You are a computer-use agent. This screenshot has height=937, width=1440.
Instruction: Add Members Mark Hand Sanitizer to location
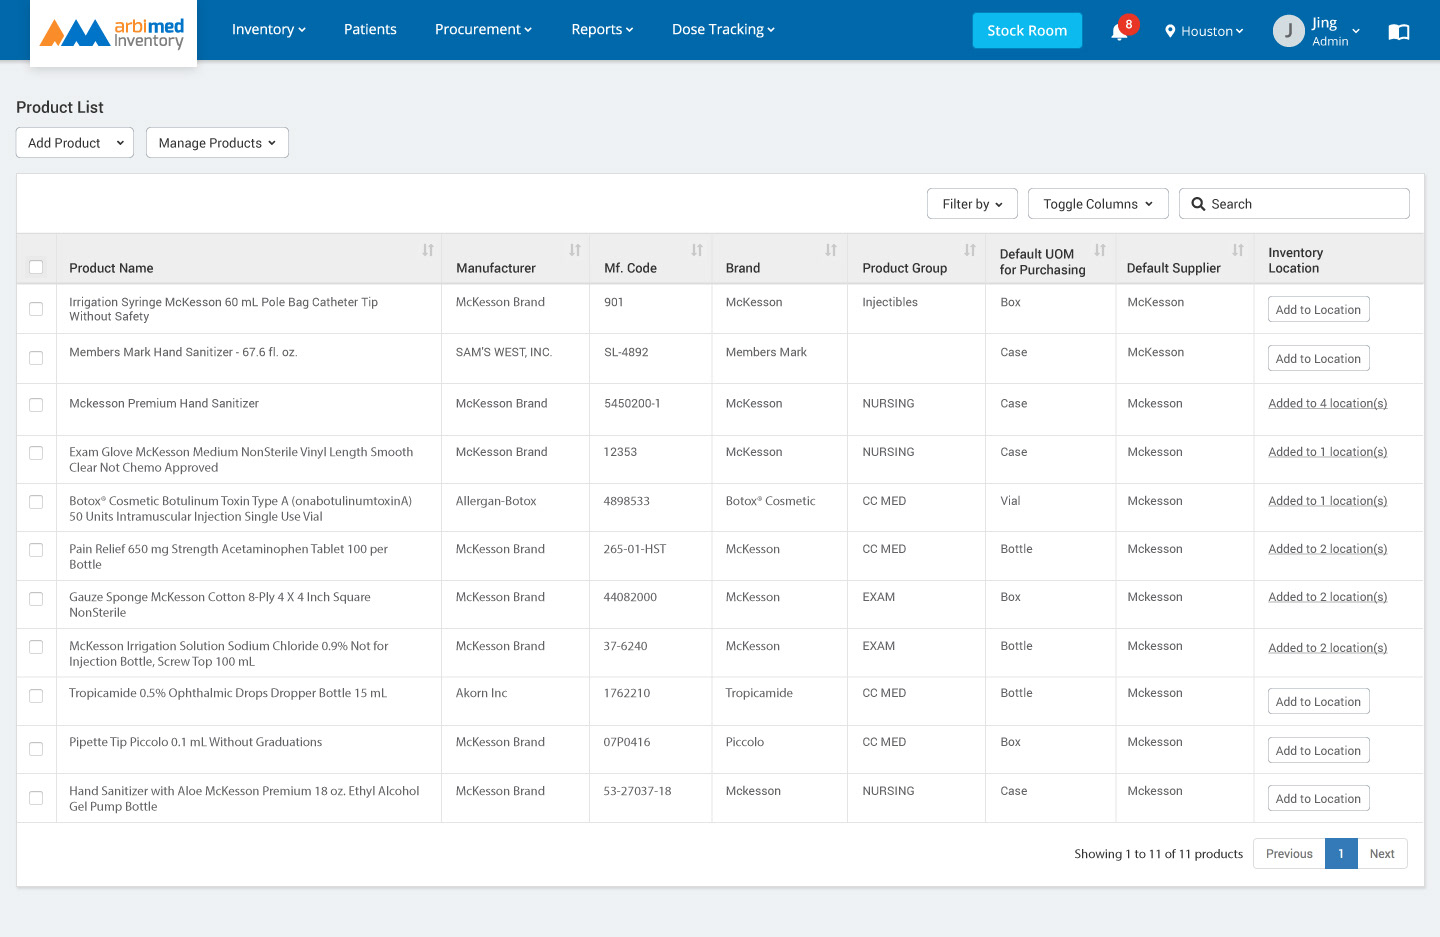coord(1318,359)
